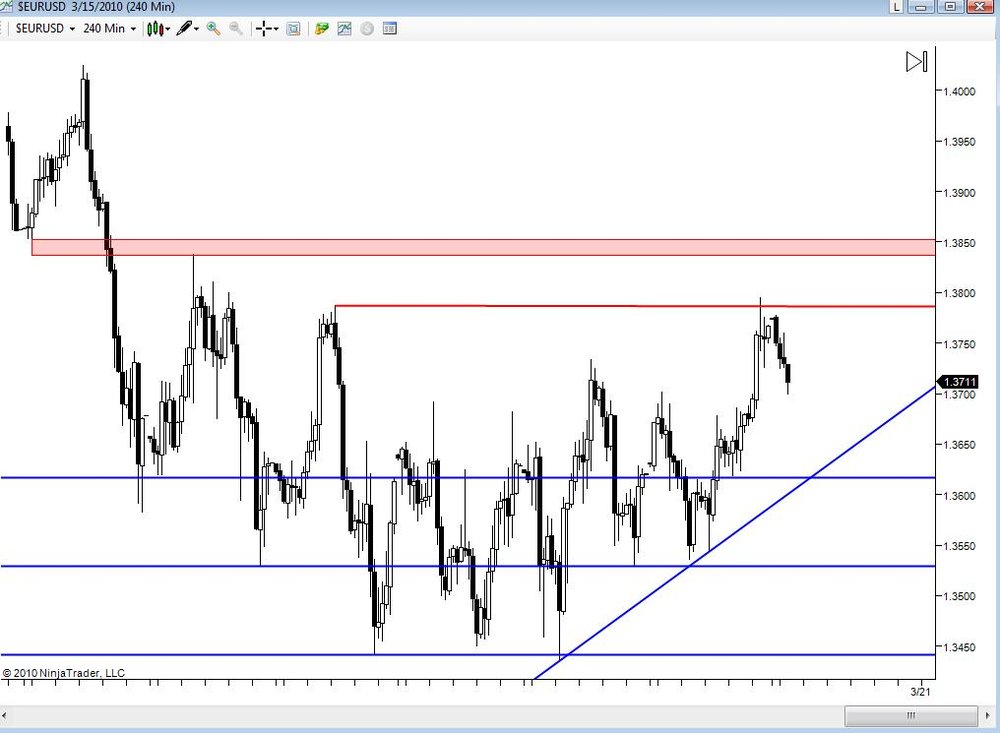Click the 1.3950 price axis label
Image resolution: width=1000 pixels, height=733 pixels.
959,142
